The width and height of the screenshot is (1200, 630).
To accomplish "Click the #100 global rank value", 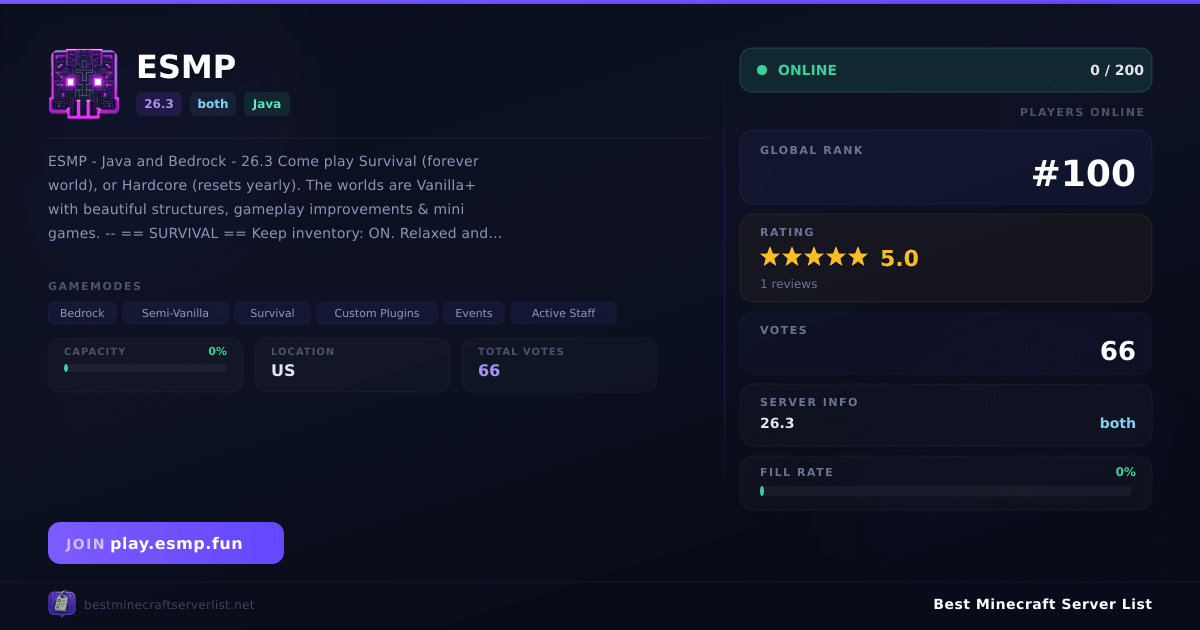I will [x=1084, y=174].
